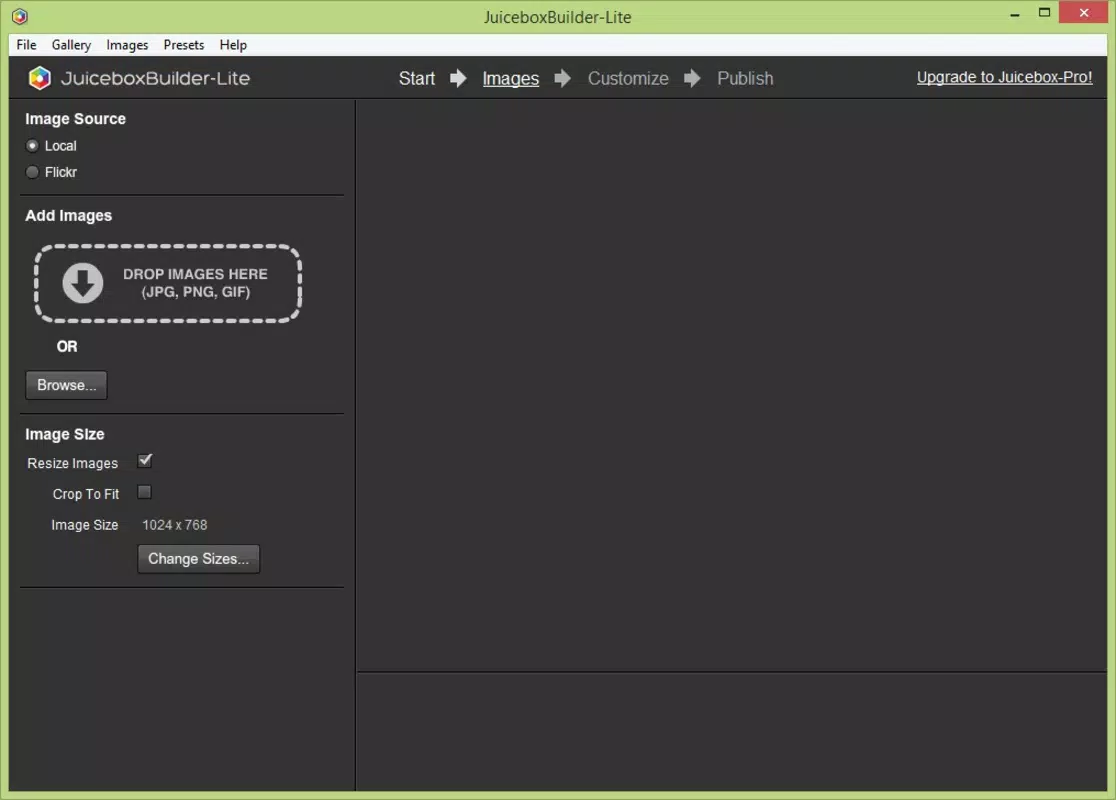The width and height of the screenshot is (1116, 800).
Task: Click the Browse... button
Action: pos(66,385)
